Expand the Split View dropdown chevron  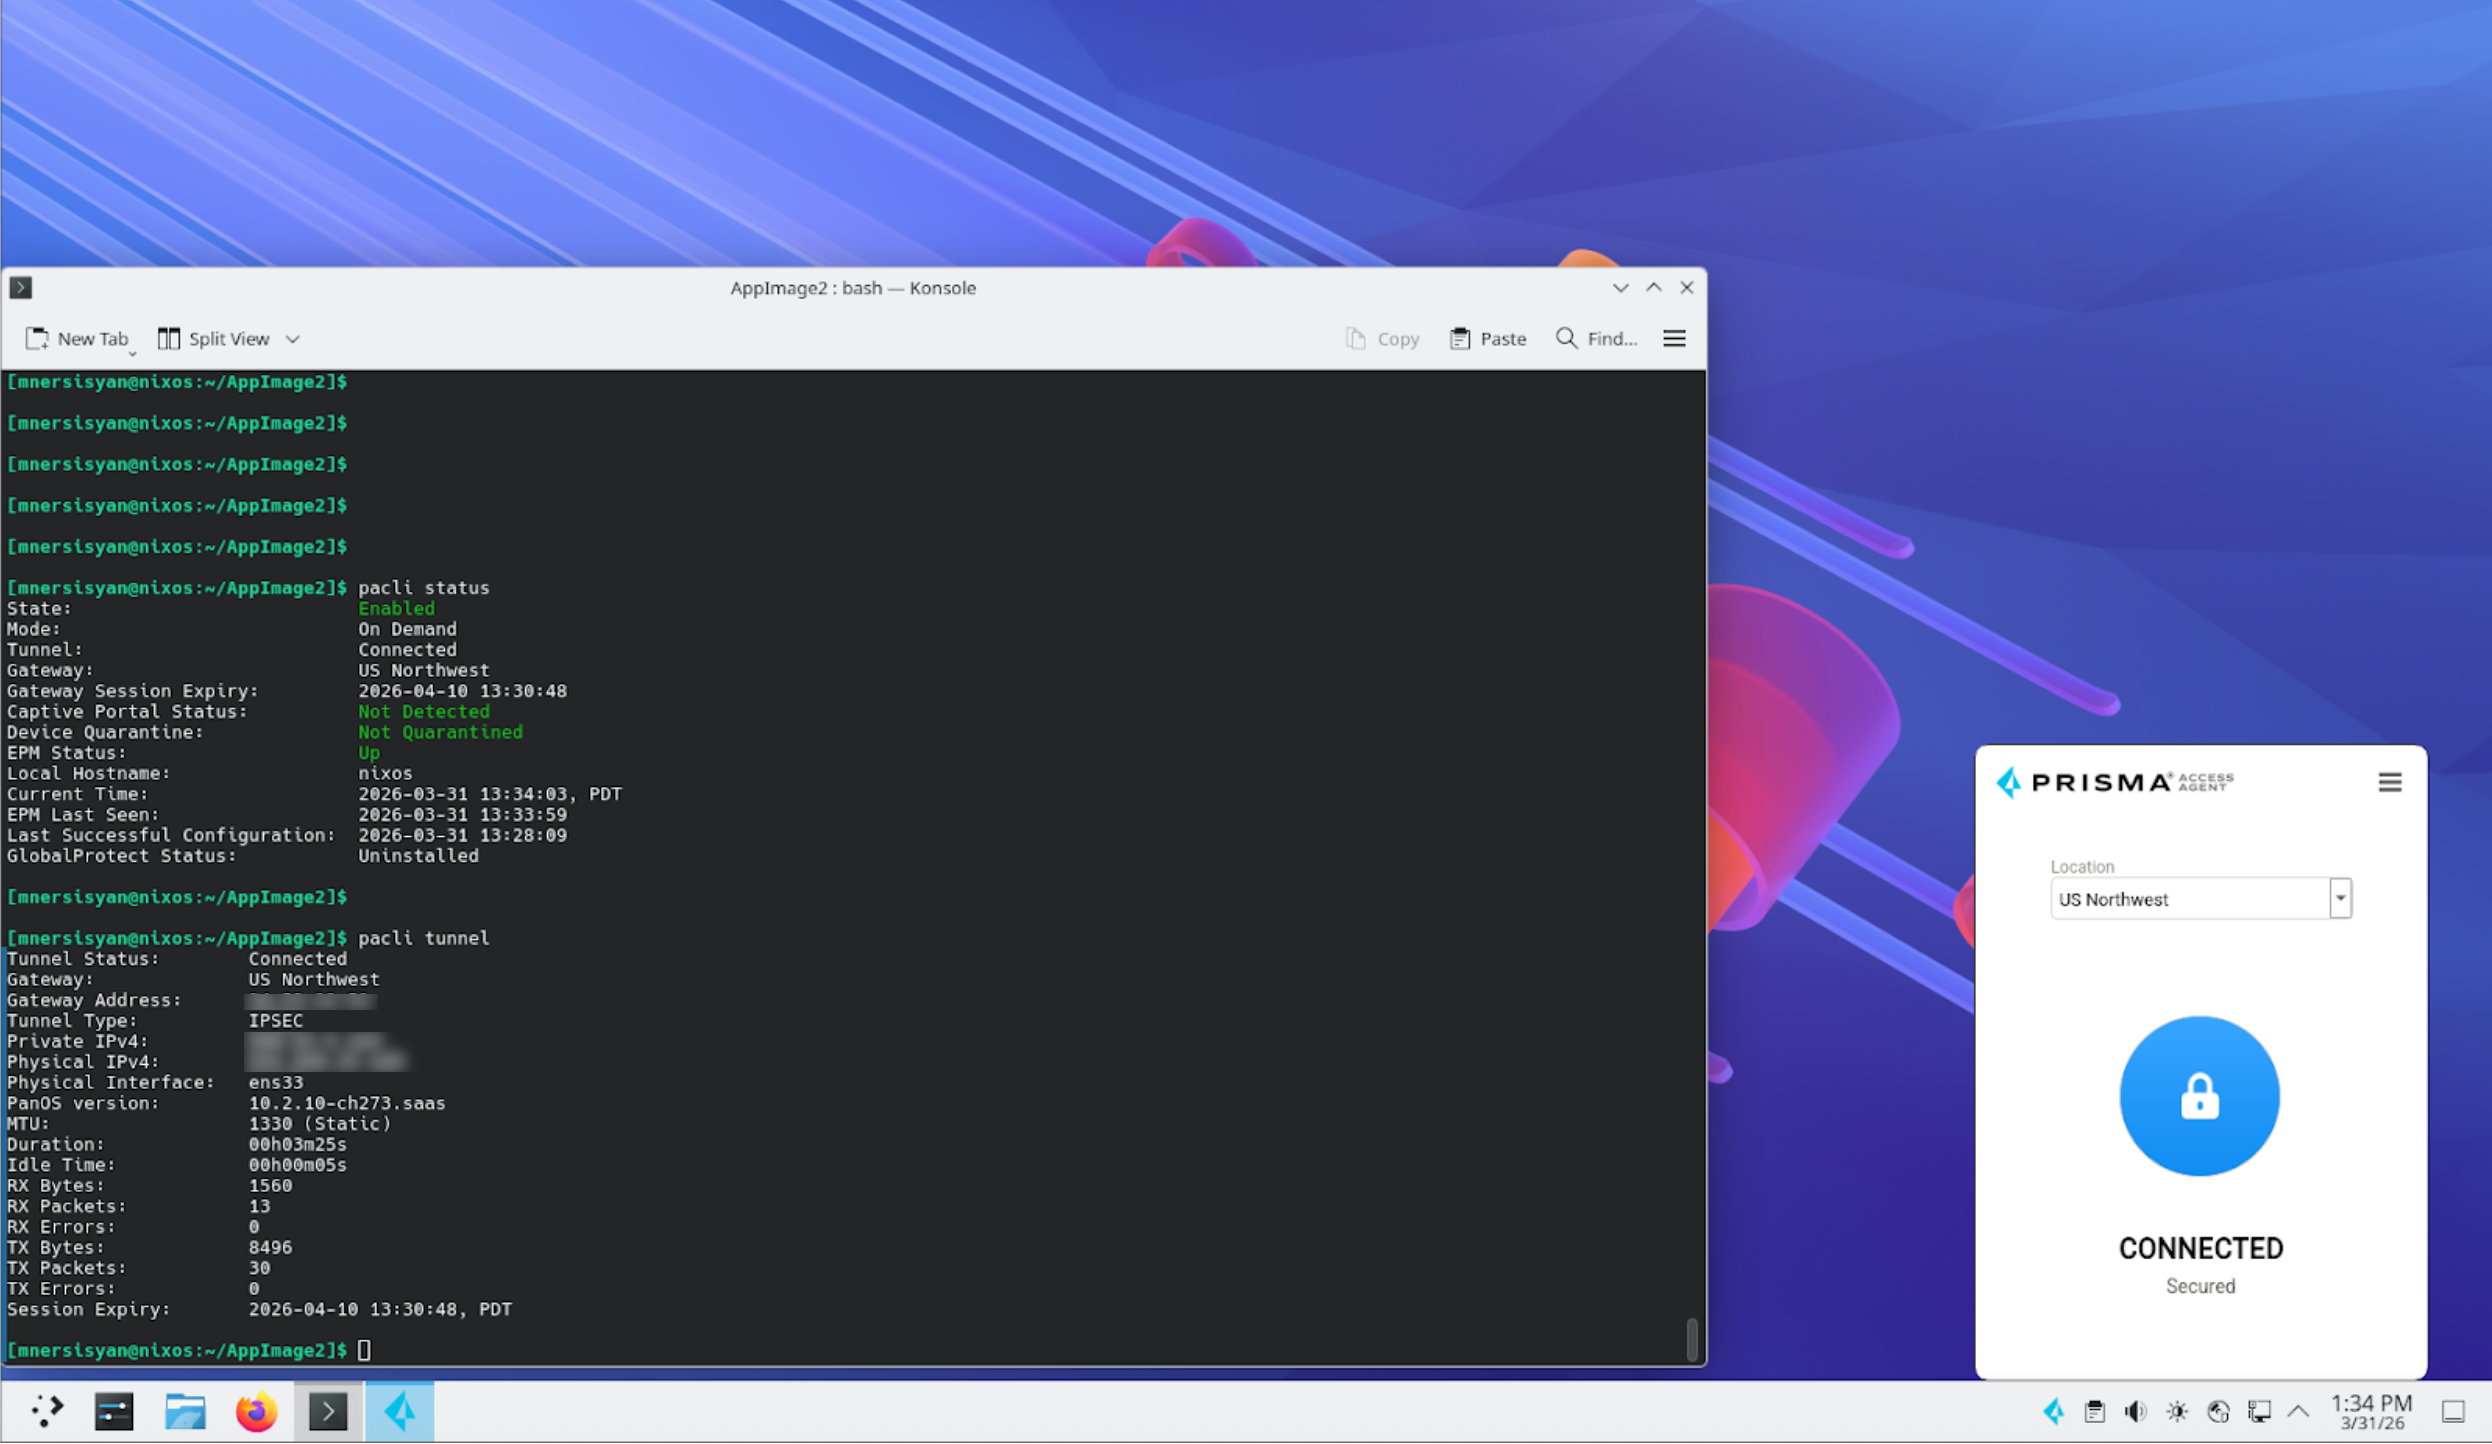coord(292,339)
